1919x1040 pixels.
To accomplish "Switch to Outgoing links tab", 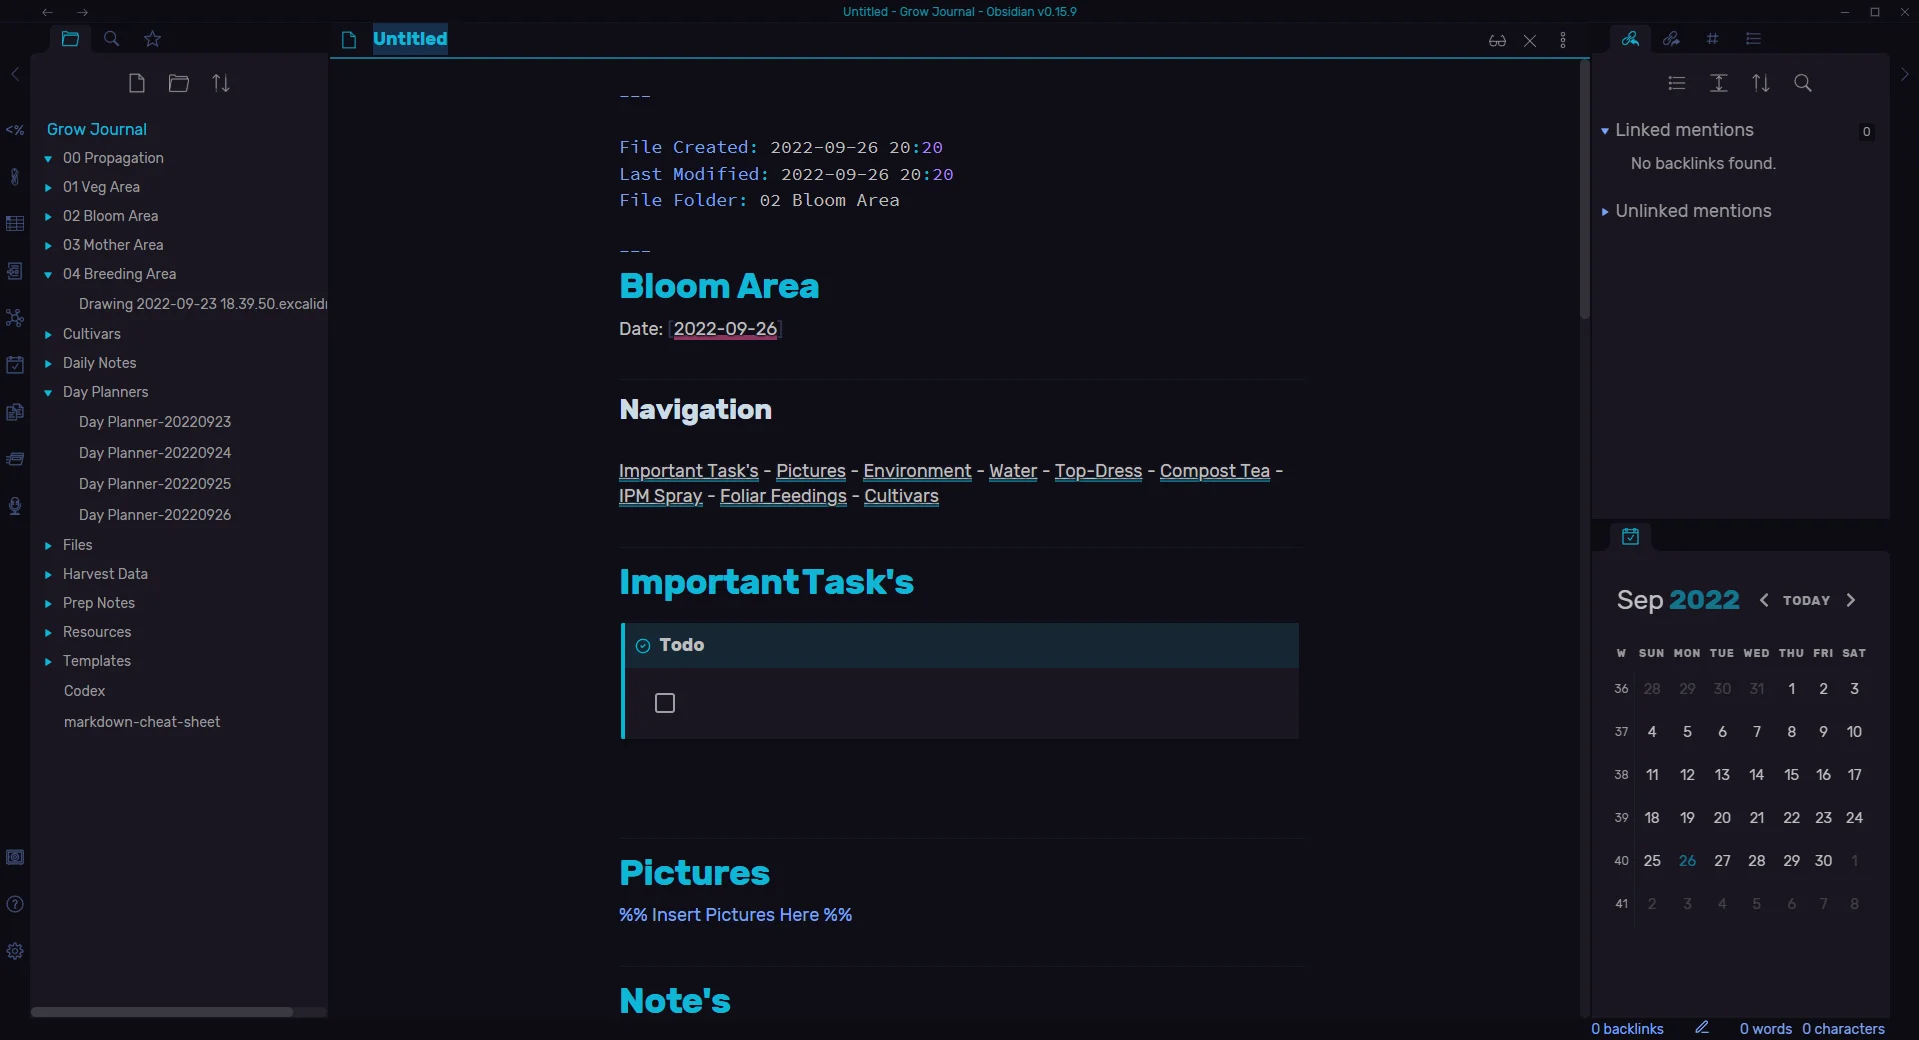I will (1671, 39).
